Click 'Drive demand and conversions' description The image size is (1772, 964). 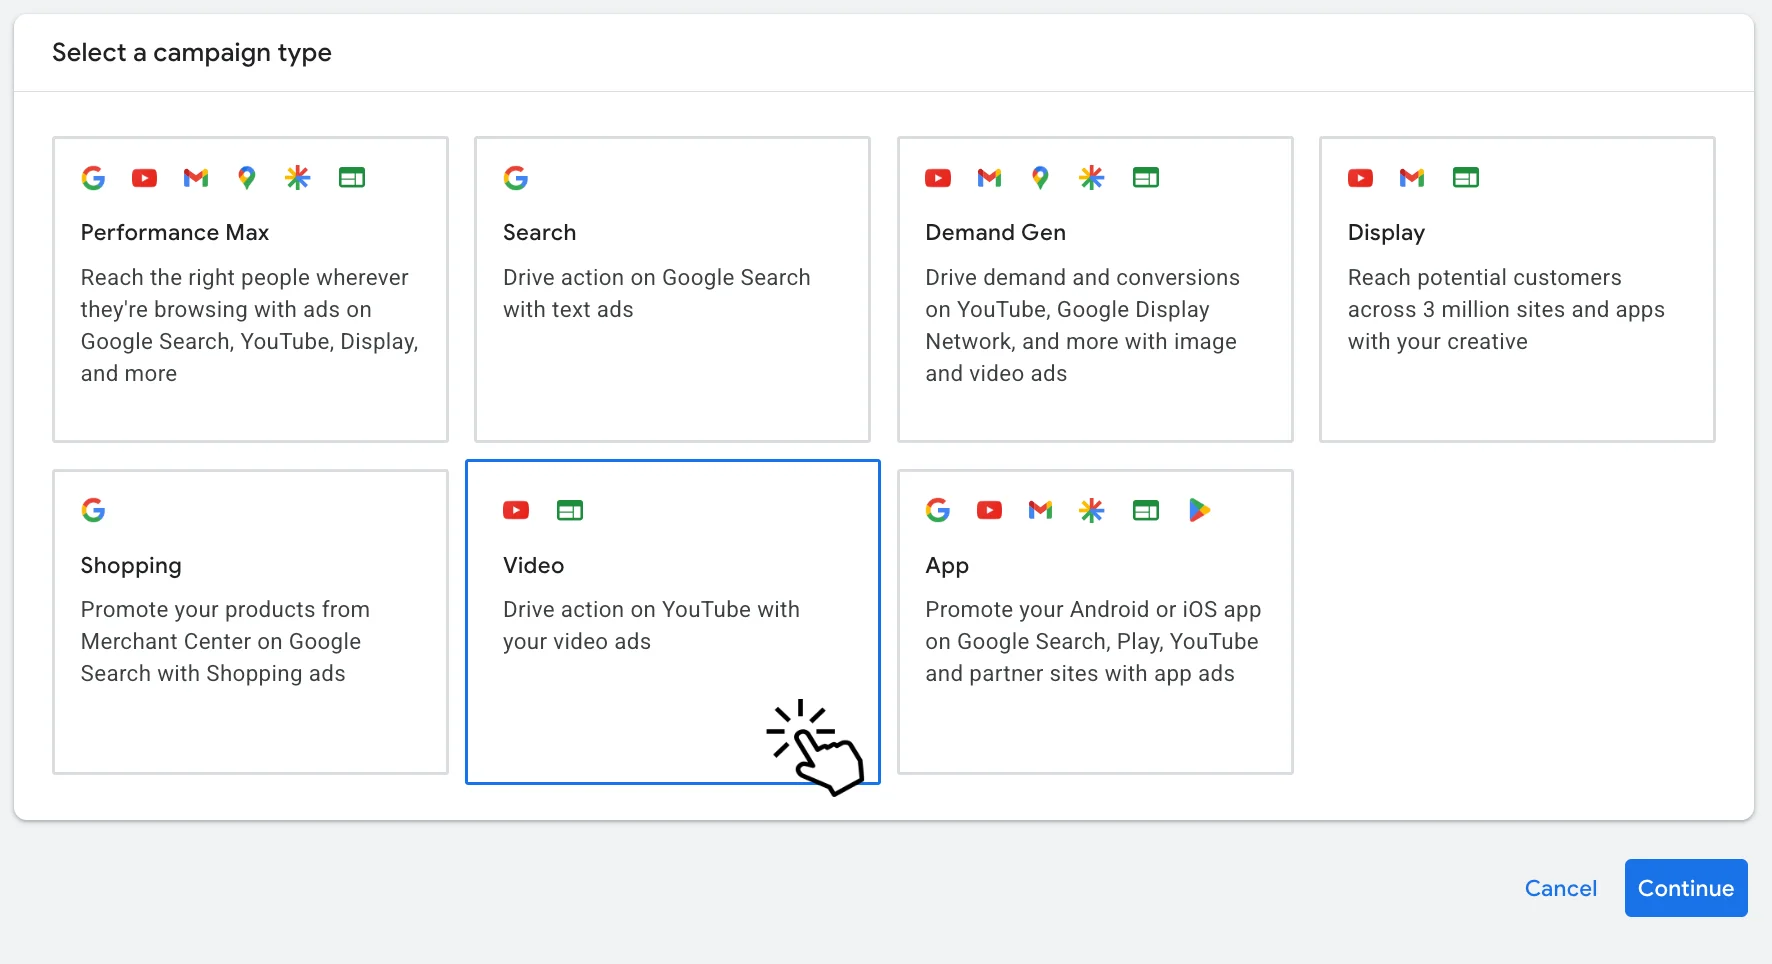pyautogui.click(x=1083, y=278)
